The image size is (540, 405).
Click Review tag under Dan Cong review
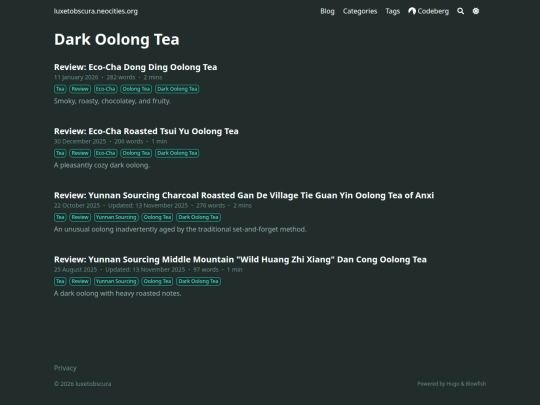click(x=80, y=281)
